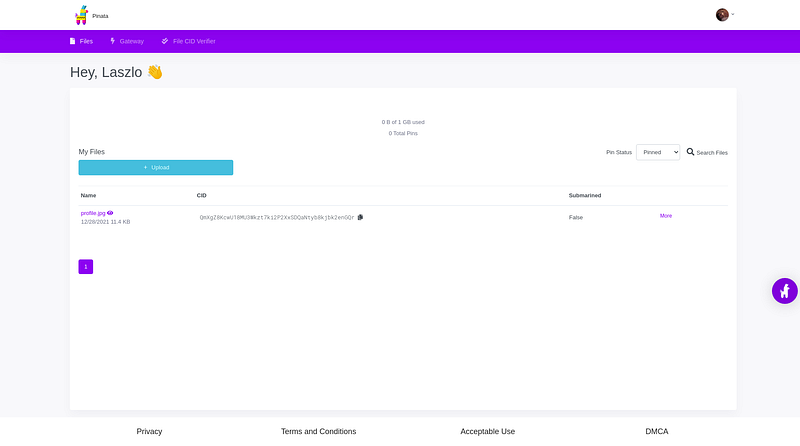Image resolution: width=800 pixels, height=446 pixels.
Task: Click the Pinata llama logo
Action: pos(81,15)
